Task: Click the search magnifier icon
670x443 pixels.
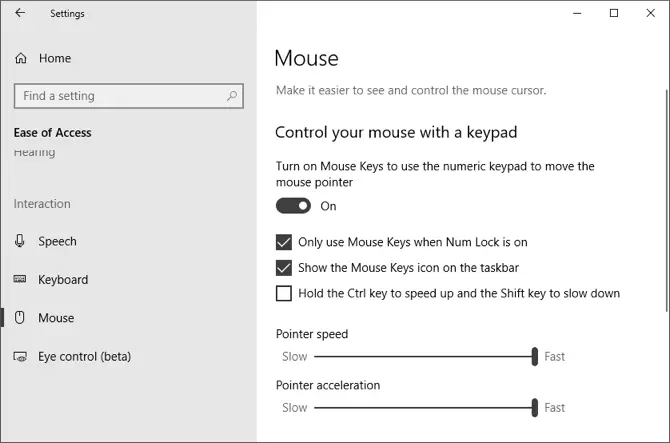Action: pyautogui.click(x=232, y=96)
